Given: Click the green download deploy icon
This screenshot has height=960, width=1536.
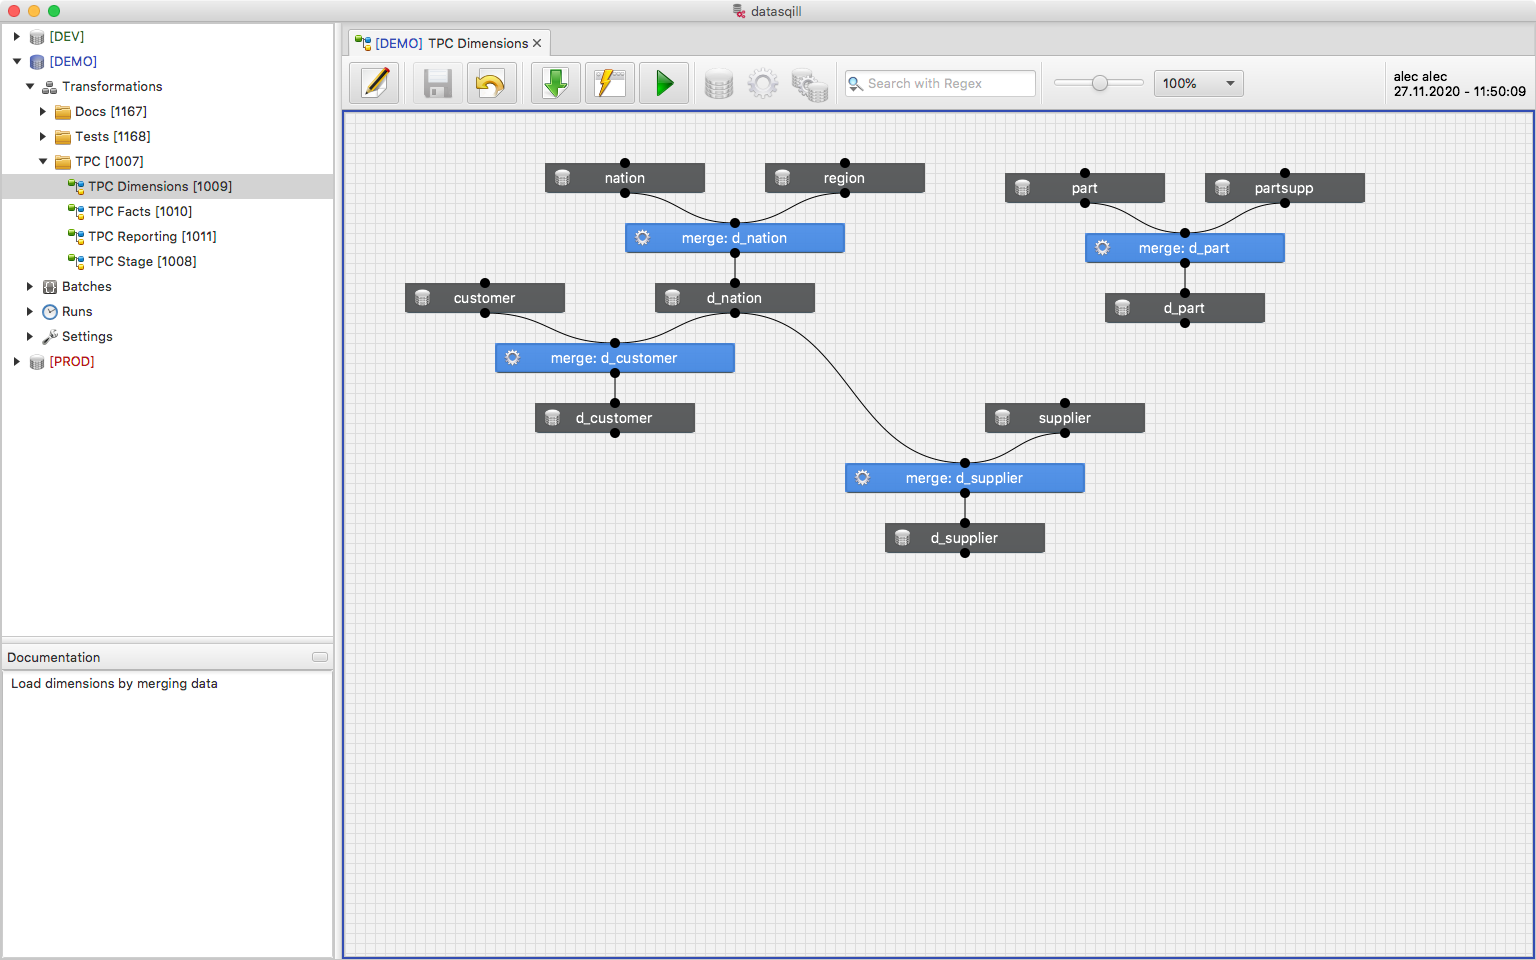Looking at the screenshot, I should 555,83.
